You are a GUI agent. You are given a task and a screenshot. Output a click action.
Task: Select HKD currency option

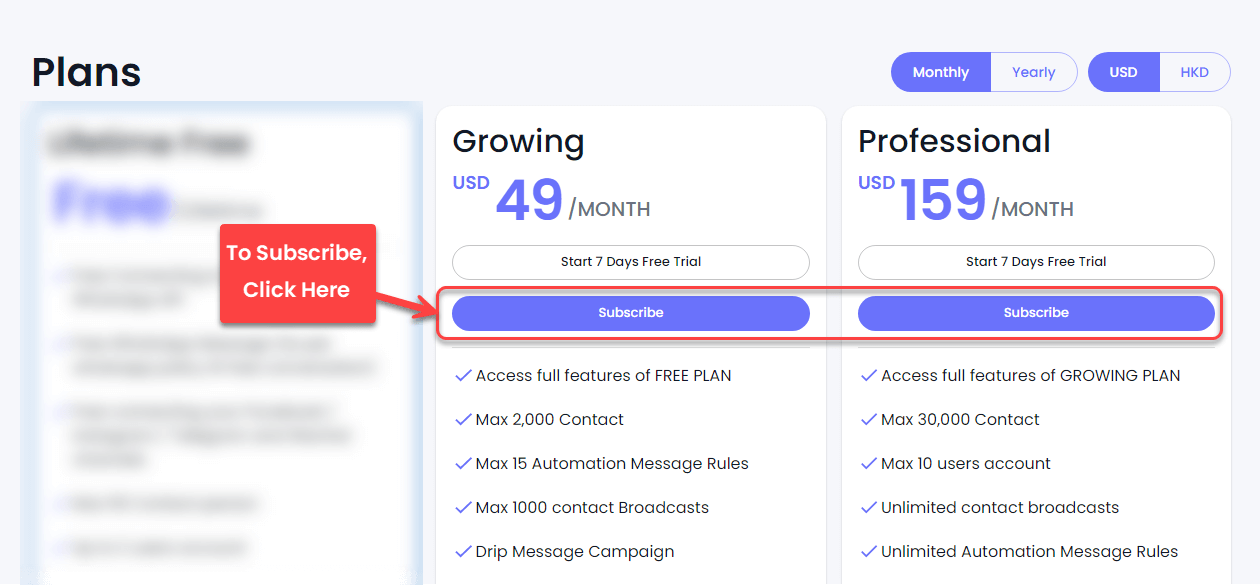click(1195, 72)
